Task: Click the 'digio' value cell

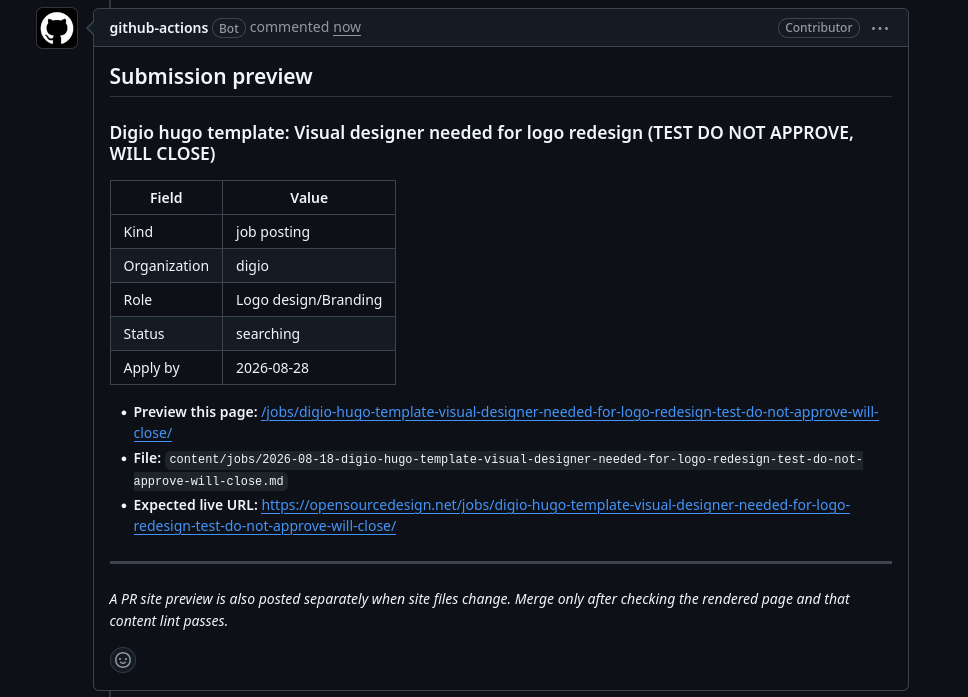Action: 309,265
